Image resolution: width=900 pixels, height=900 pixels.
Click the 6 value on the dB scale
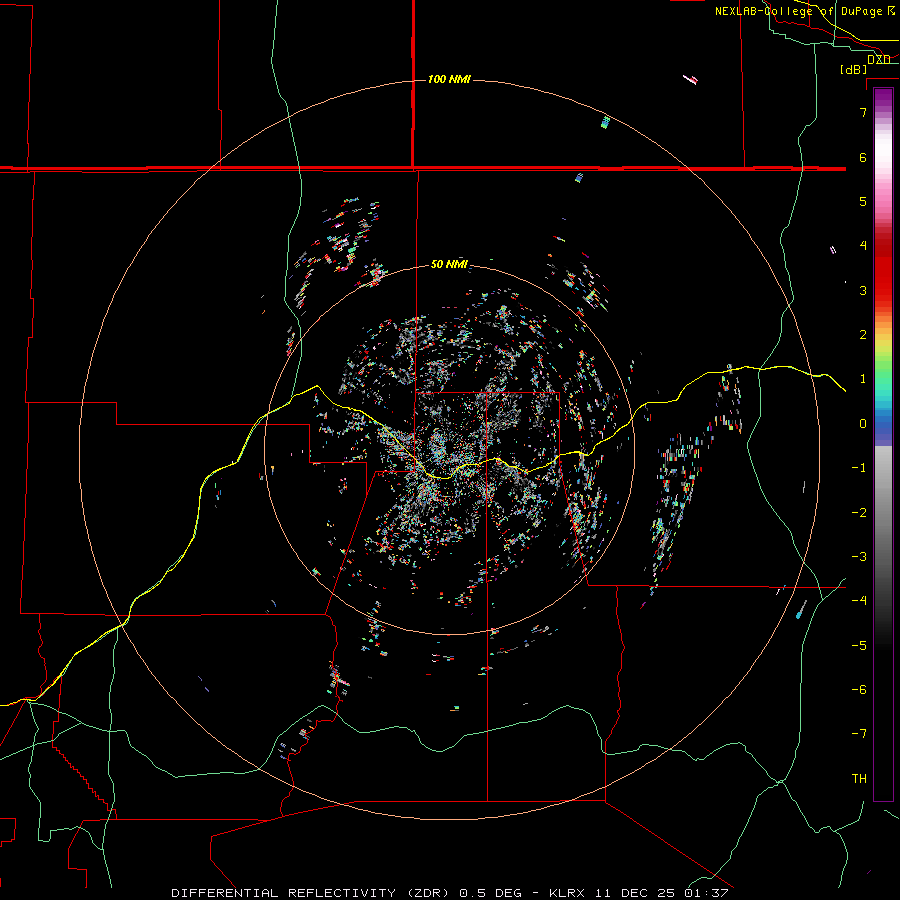[863, 157]
